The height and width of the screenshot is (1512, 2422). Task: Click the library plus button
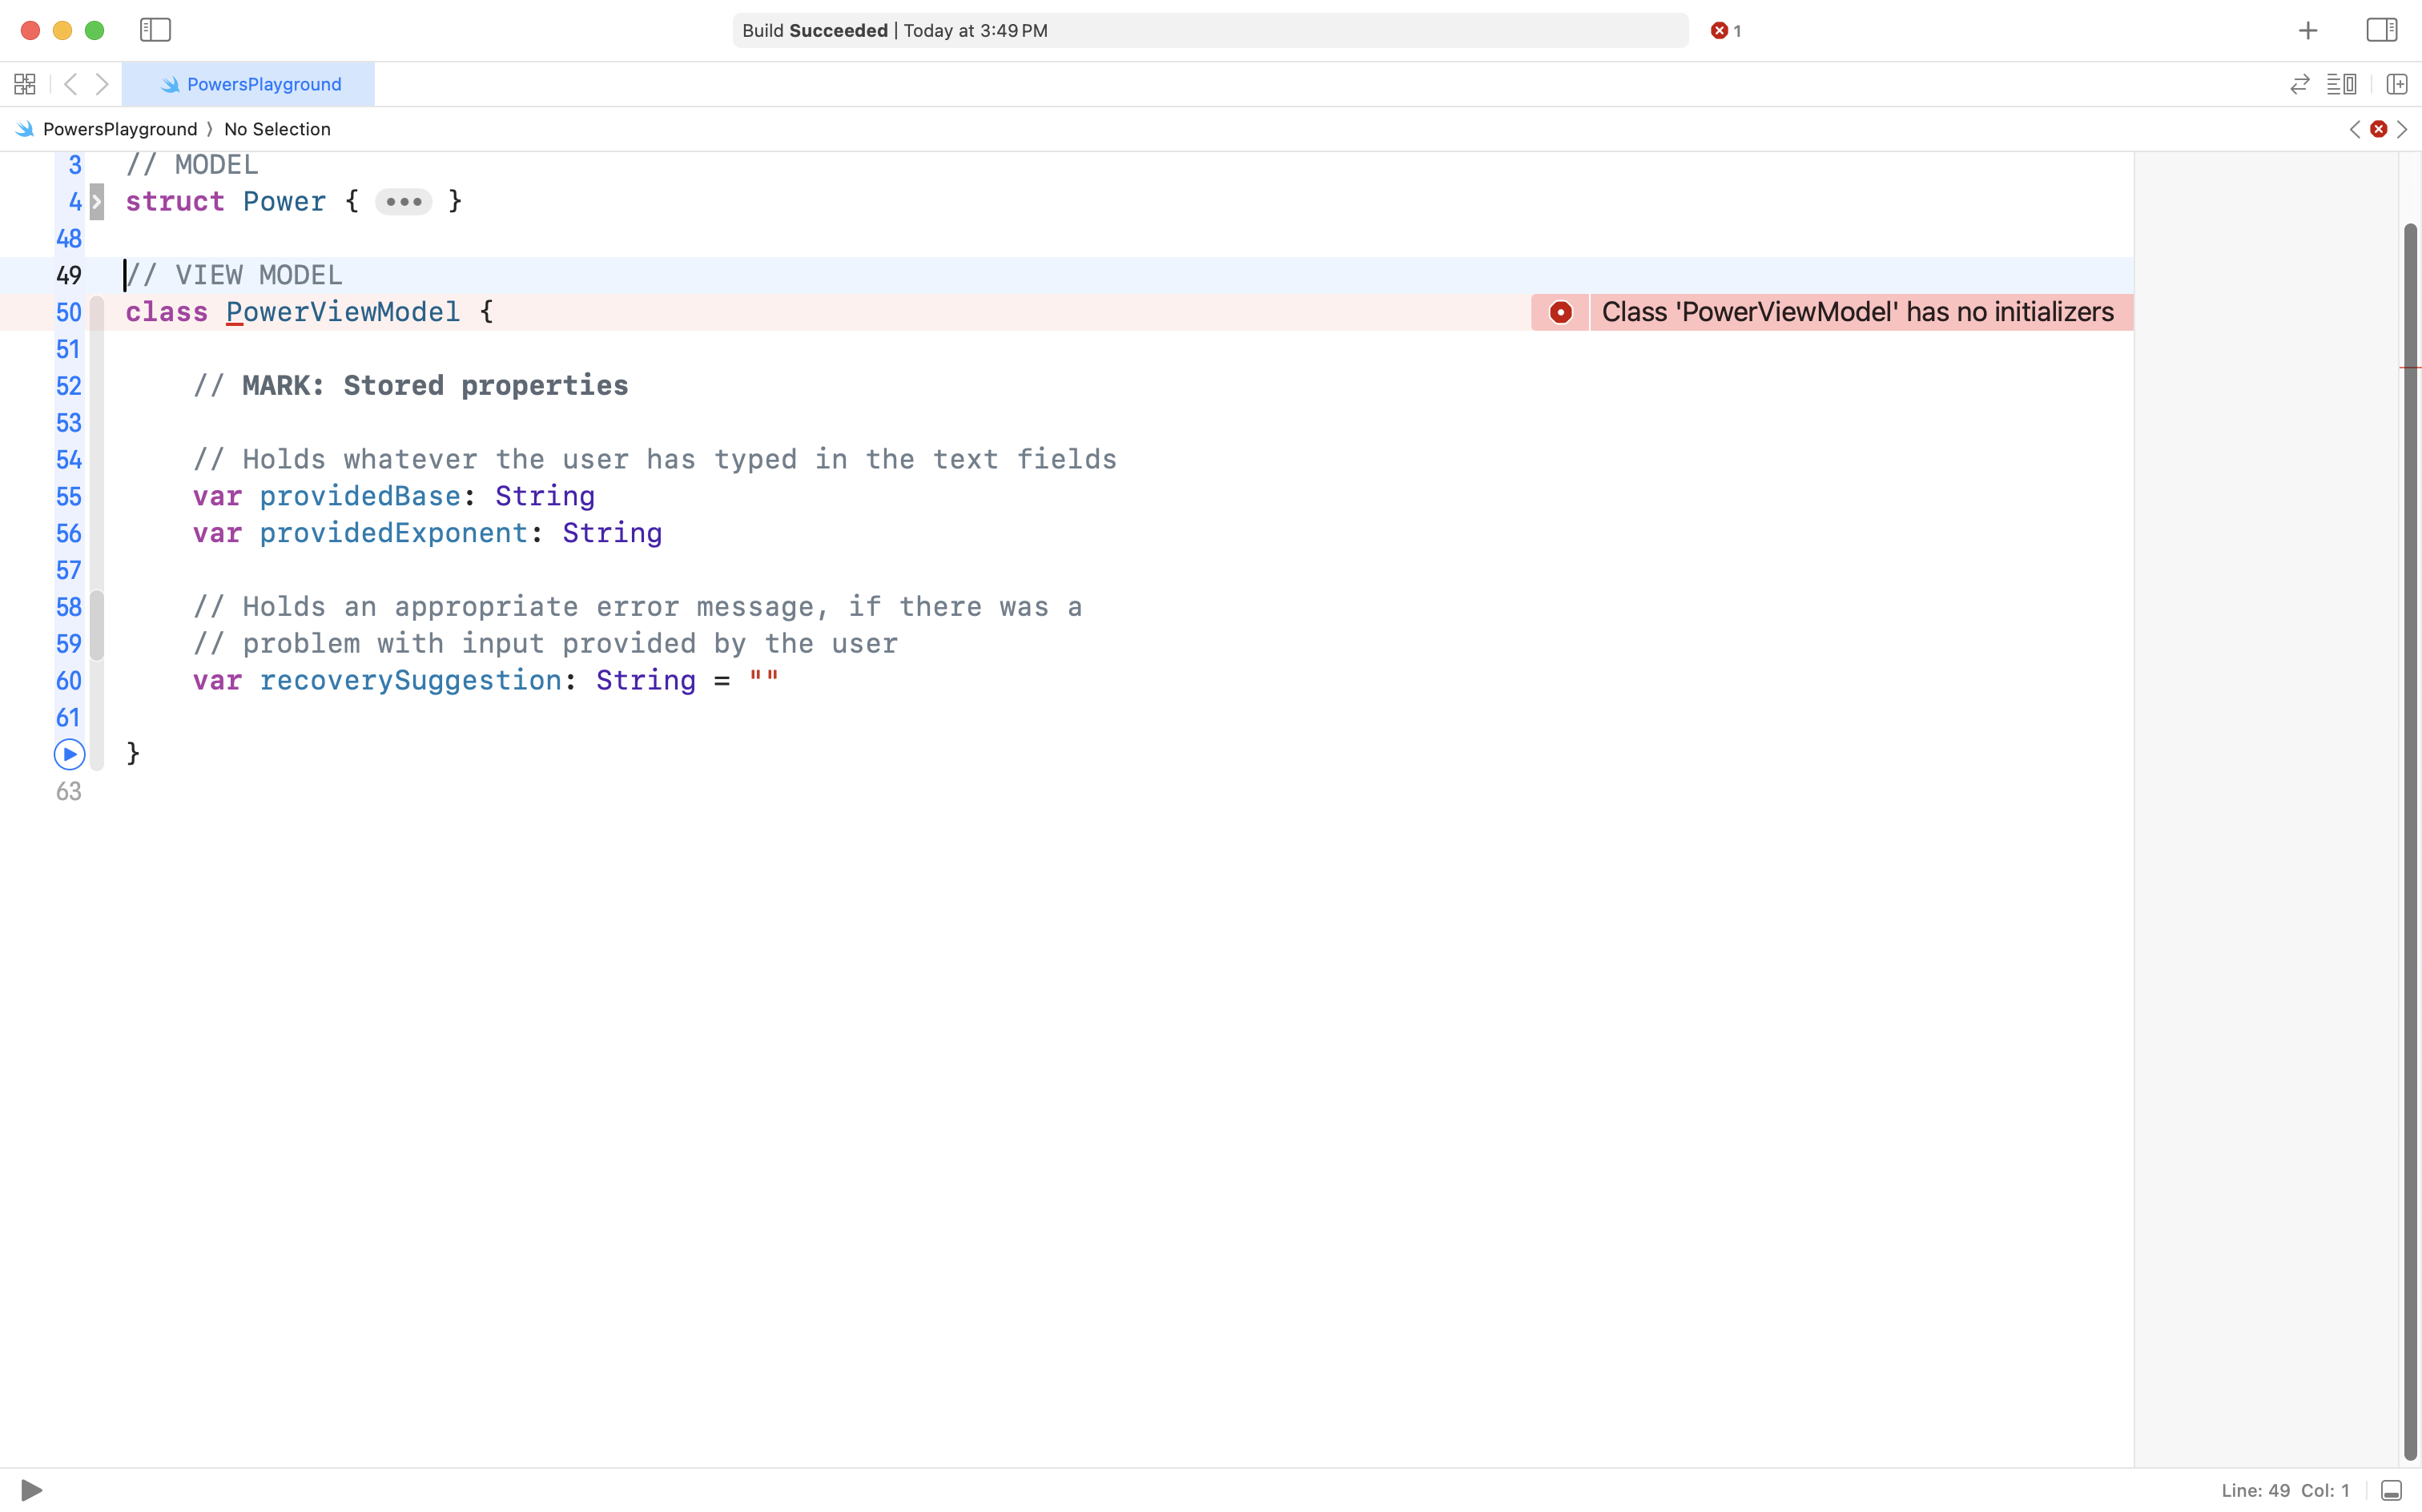click(x=2307, y=30)
